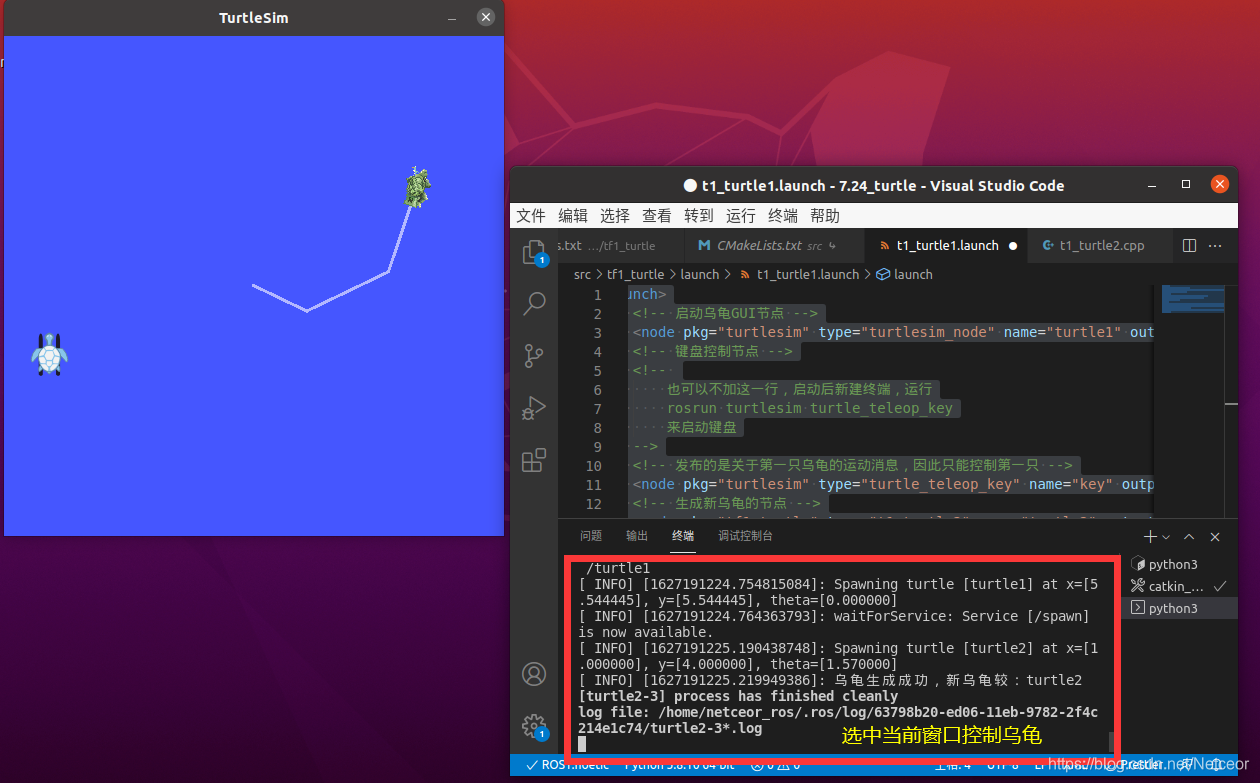
Task: Minimize the TurtleSim window
Action: coord(452,18)
